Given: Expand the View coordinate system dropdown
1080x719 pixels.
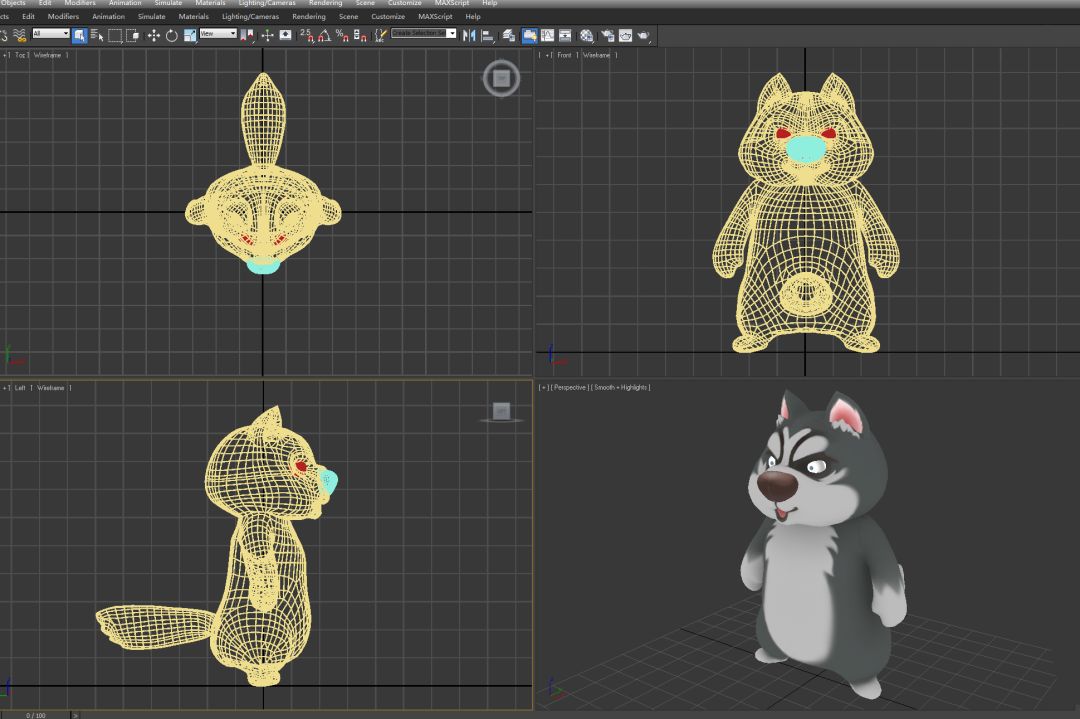Looking at the screenshot, I should click(218, 34).
